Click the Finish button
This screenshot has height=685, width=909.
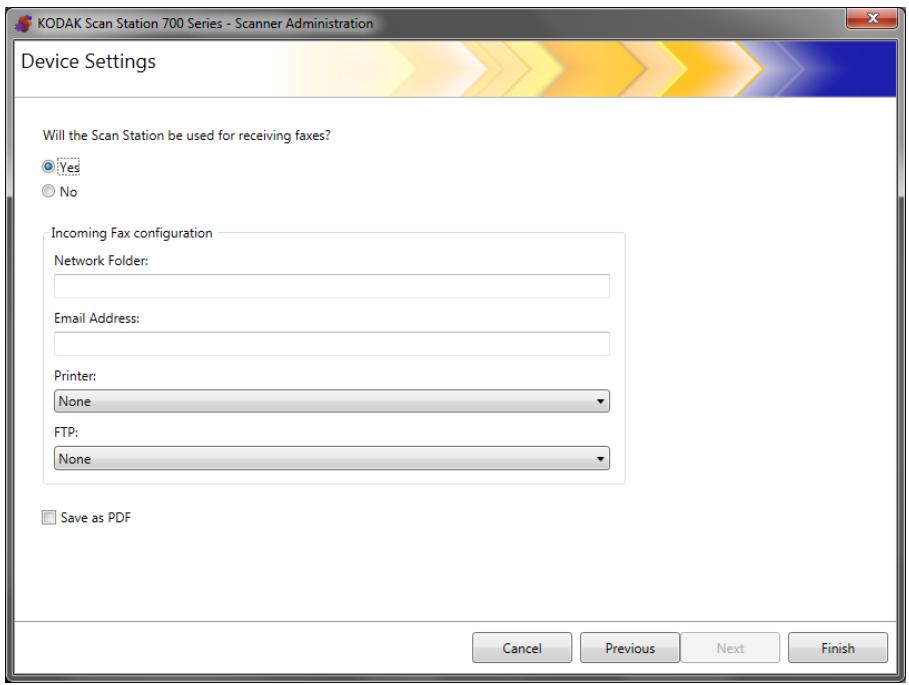pos(838,648)
